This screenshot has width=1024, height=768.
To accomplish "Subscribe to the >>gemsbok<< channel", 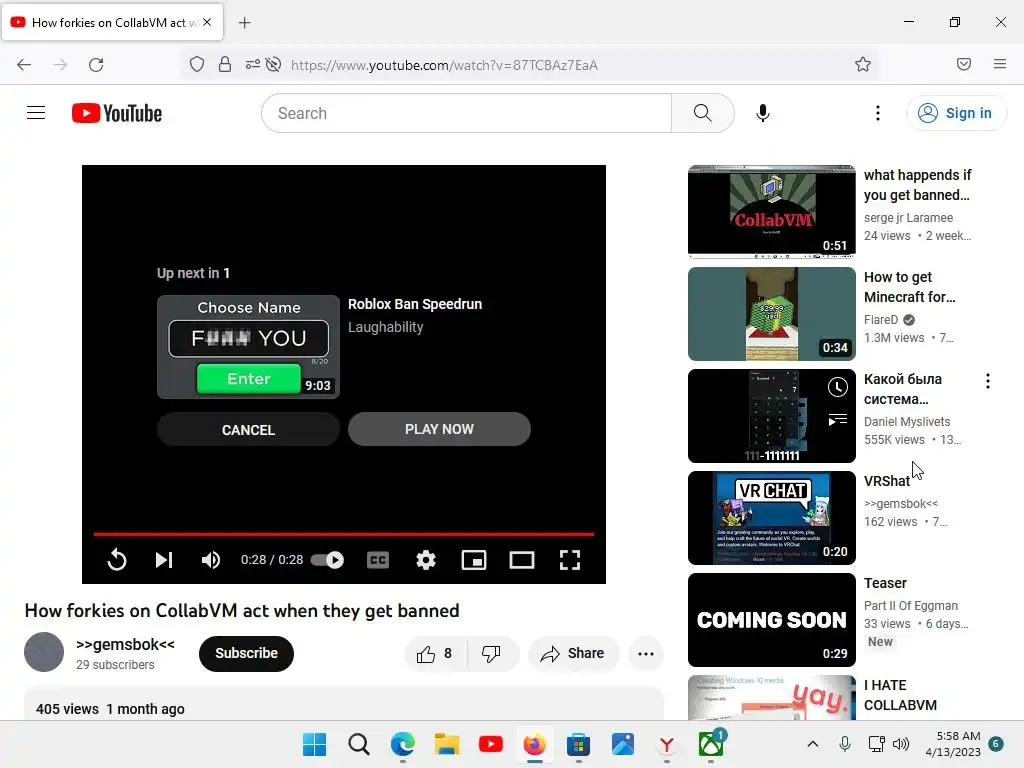I will click(x=246, y=653).
